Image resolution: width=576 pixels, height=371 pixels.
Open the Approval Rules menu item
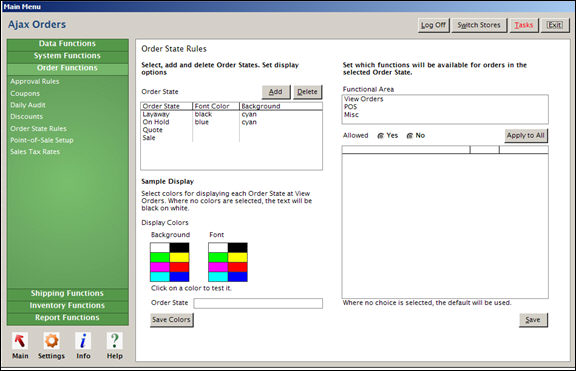(35, 82)
